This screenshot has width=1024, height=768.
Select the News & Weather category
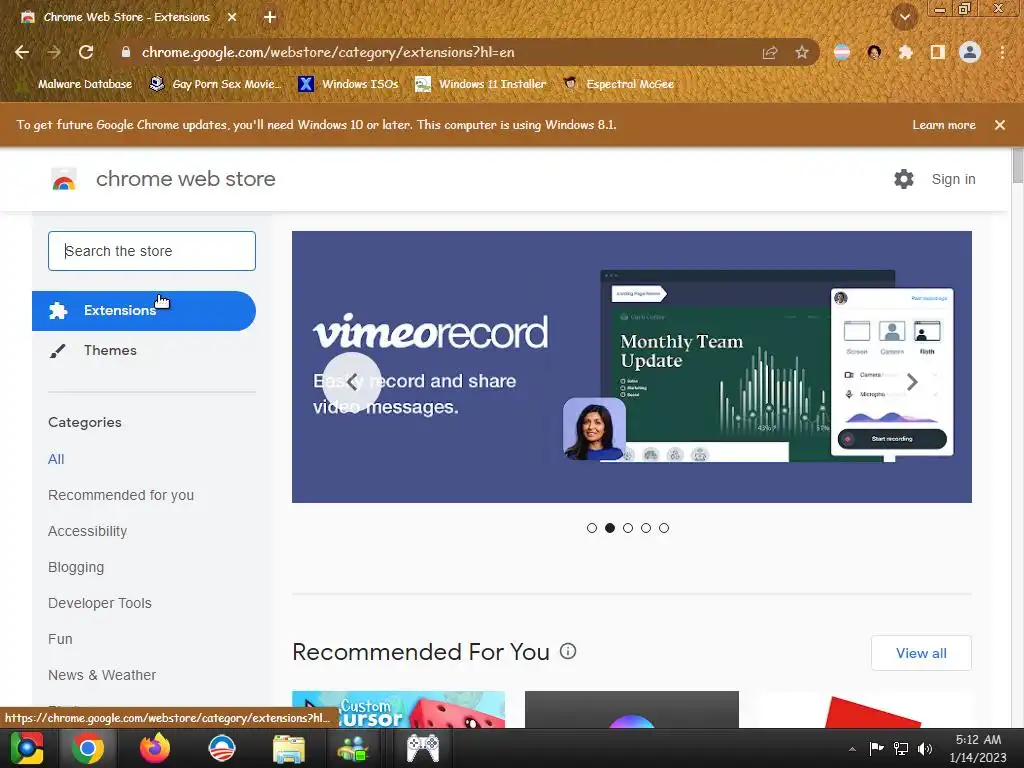coord(102,675)
